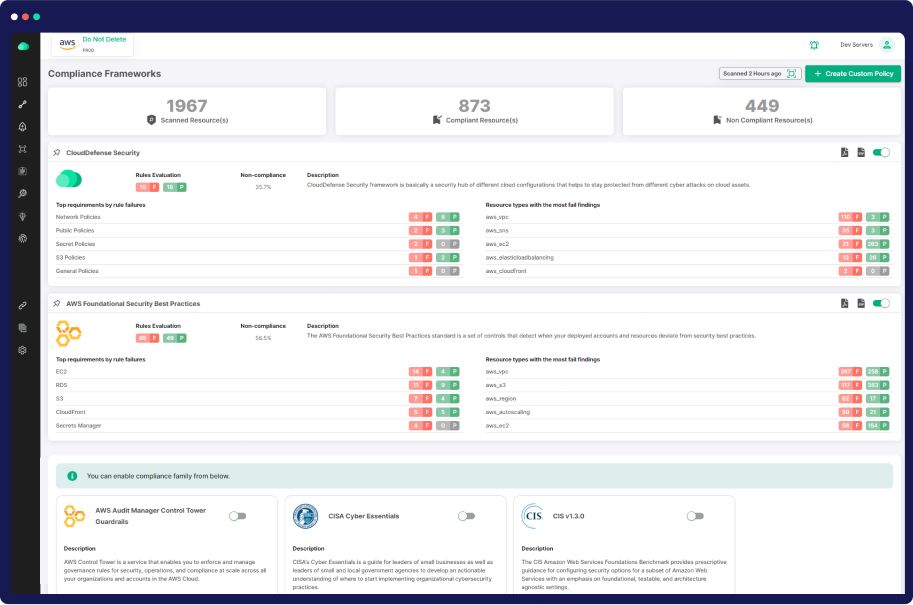Enable AWS Audit Manager Control Tower Guardrails
The width and height of the screenshot is (913, 605).
[237, 516]
